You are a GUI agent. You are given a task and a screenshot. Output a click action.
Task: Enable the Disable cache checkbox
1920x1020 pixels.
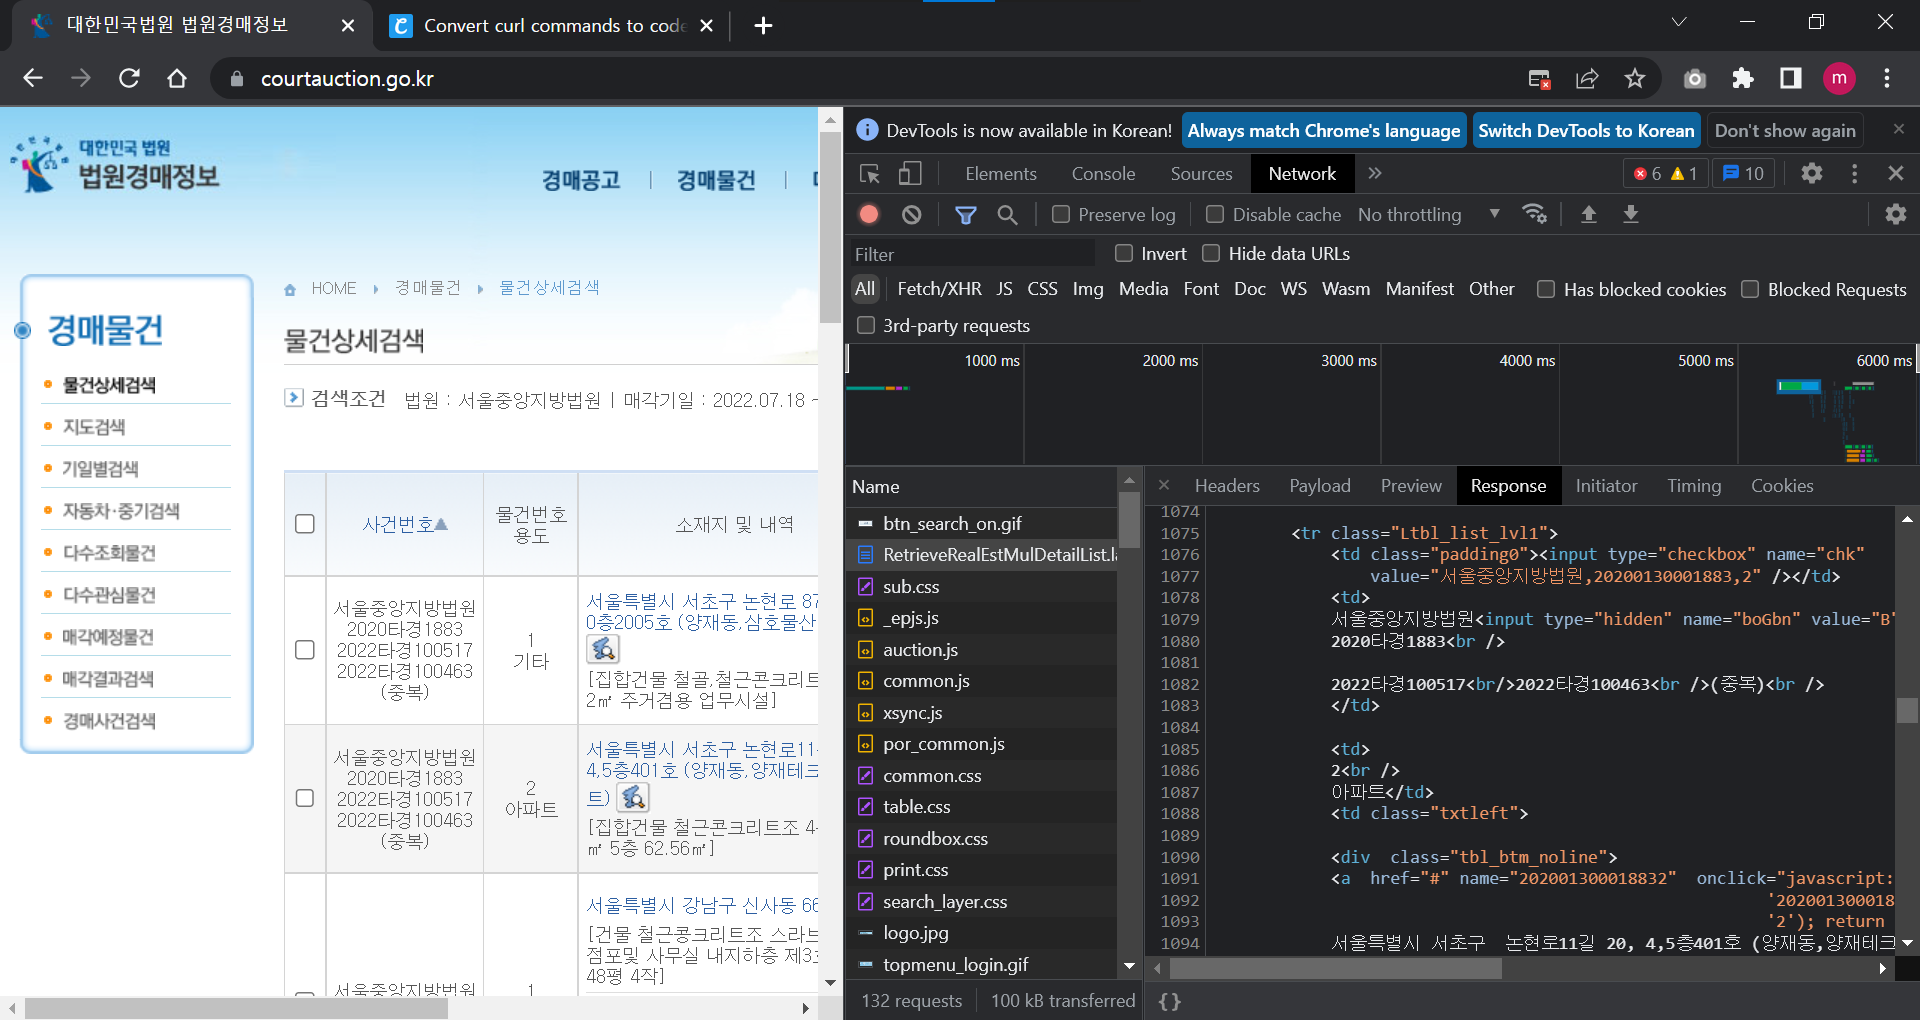[1215, 214]
